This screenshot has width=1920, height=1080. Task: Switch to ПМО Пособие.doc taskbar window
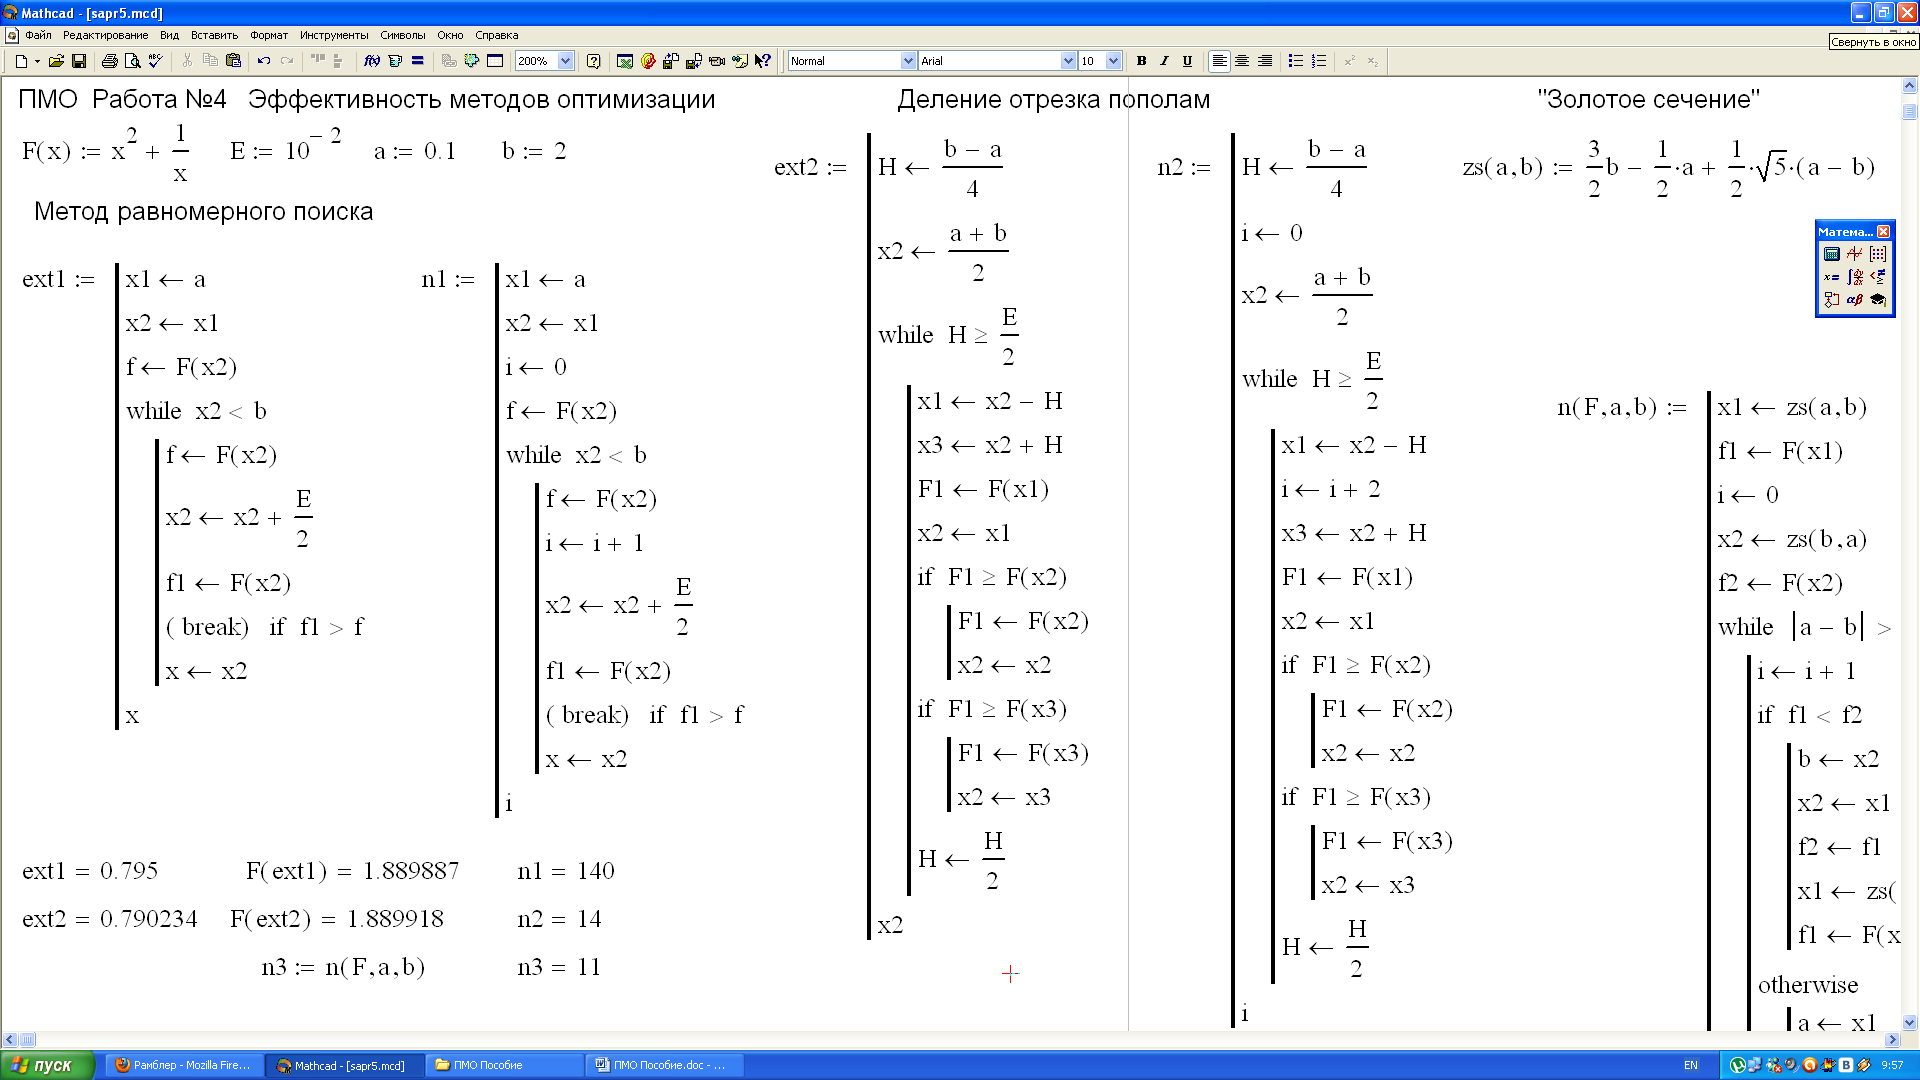coord(665,1065)
